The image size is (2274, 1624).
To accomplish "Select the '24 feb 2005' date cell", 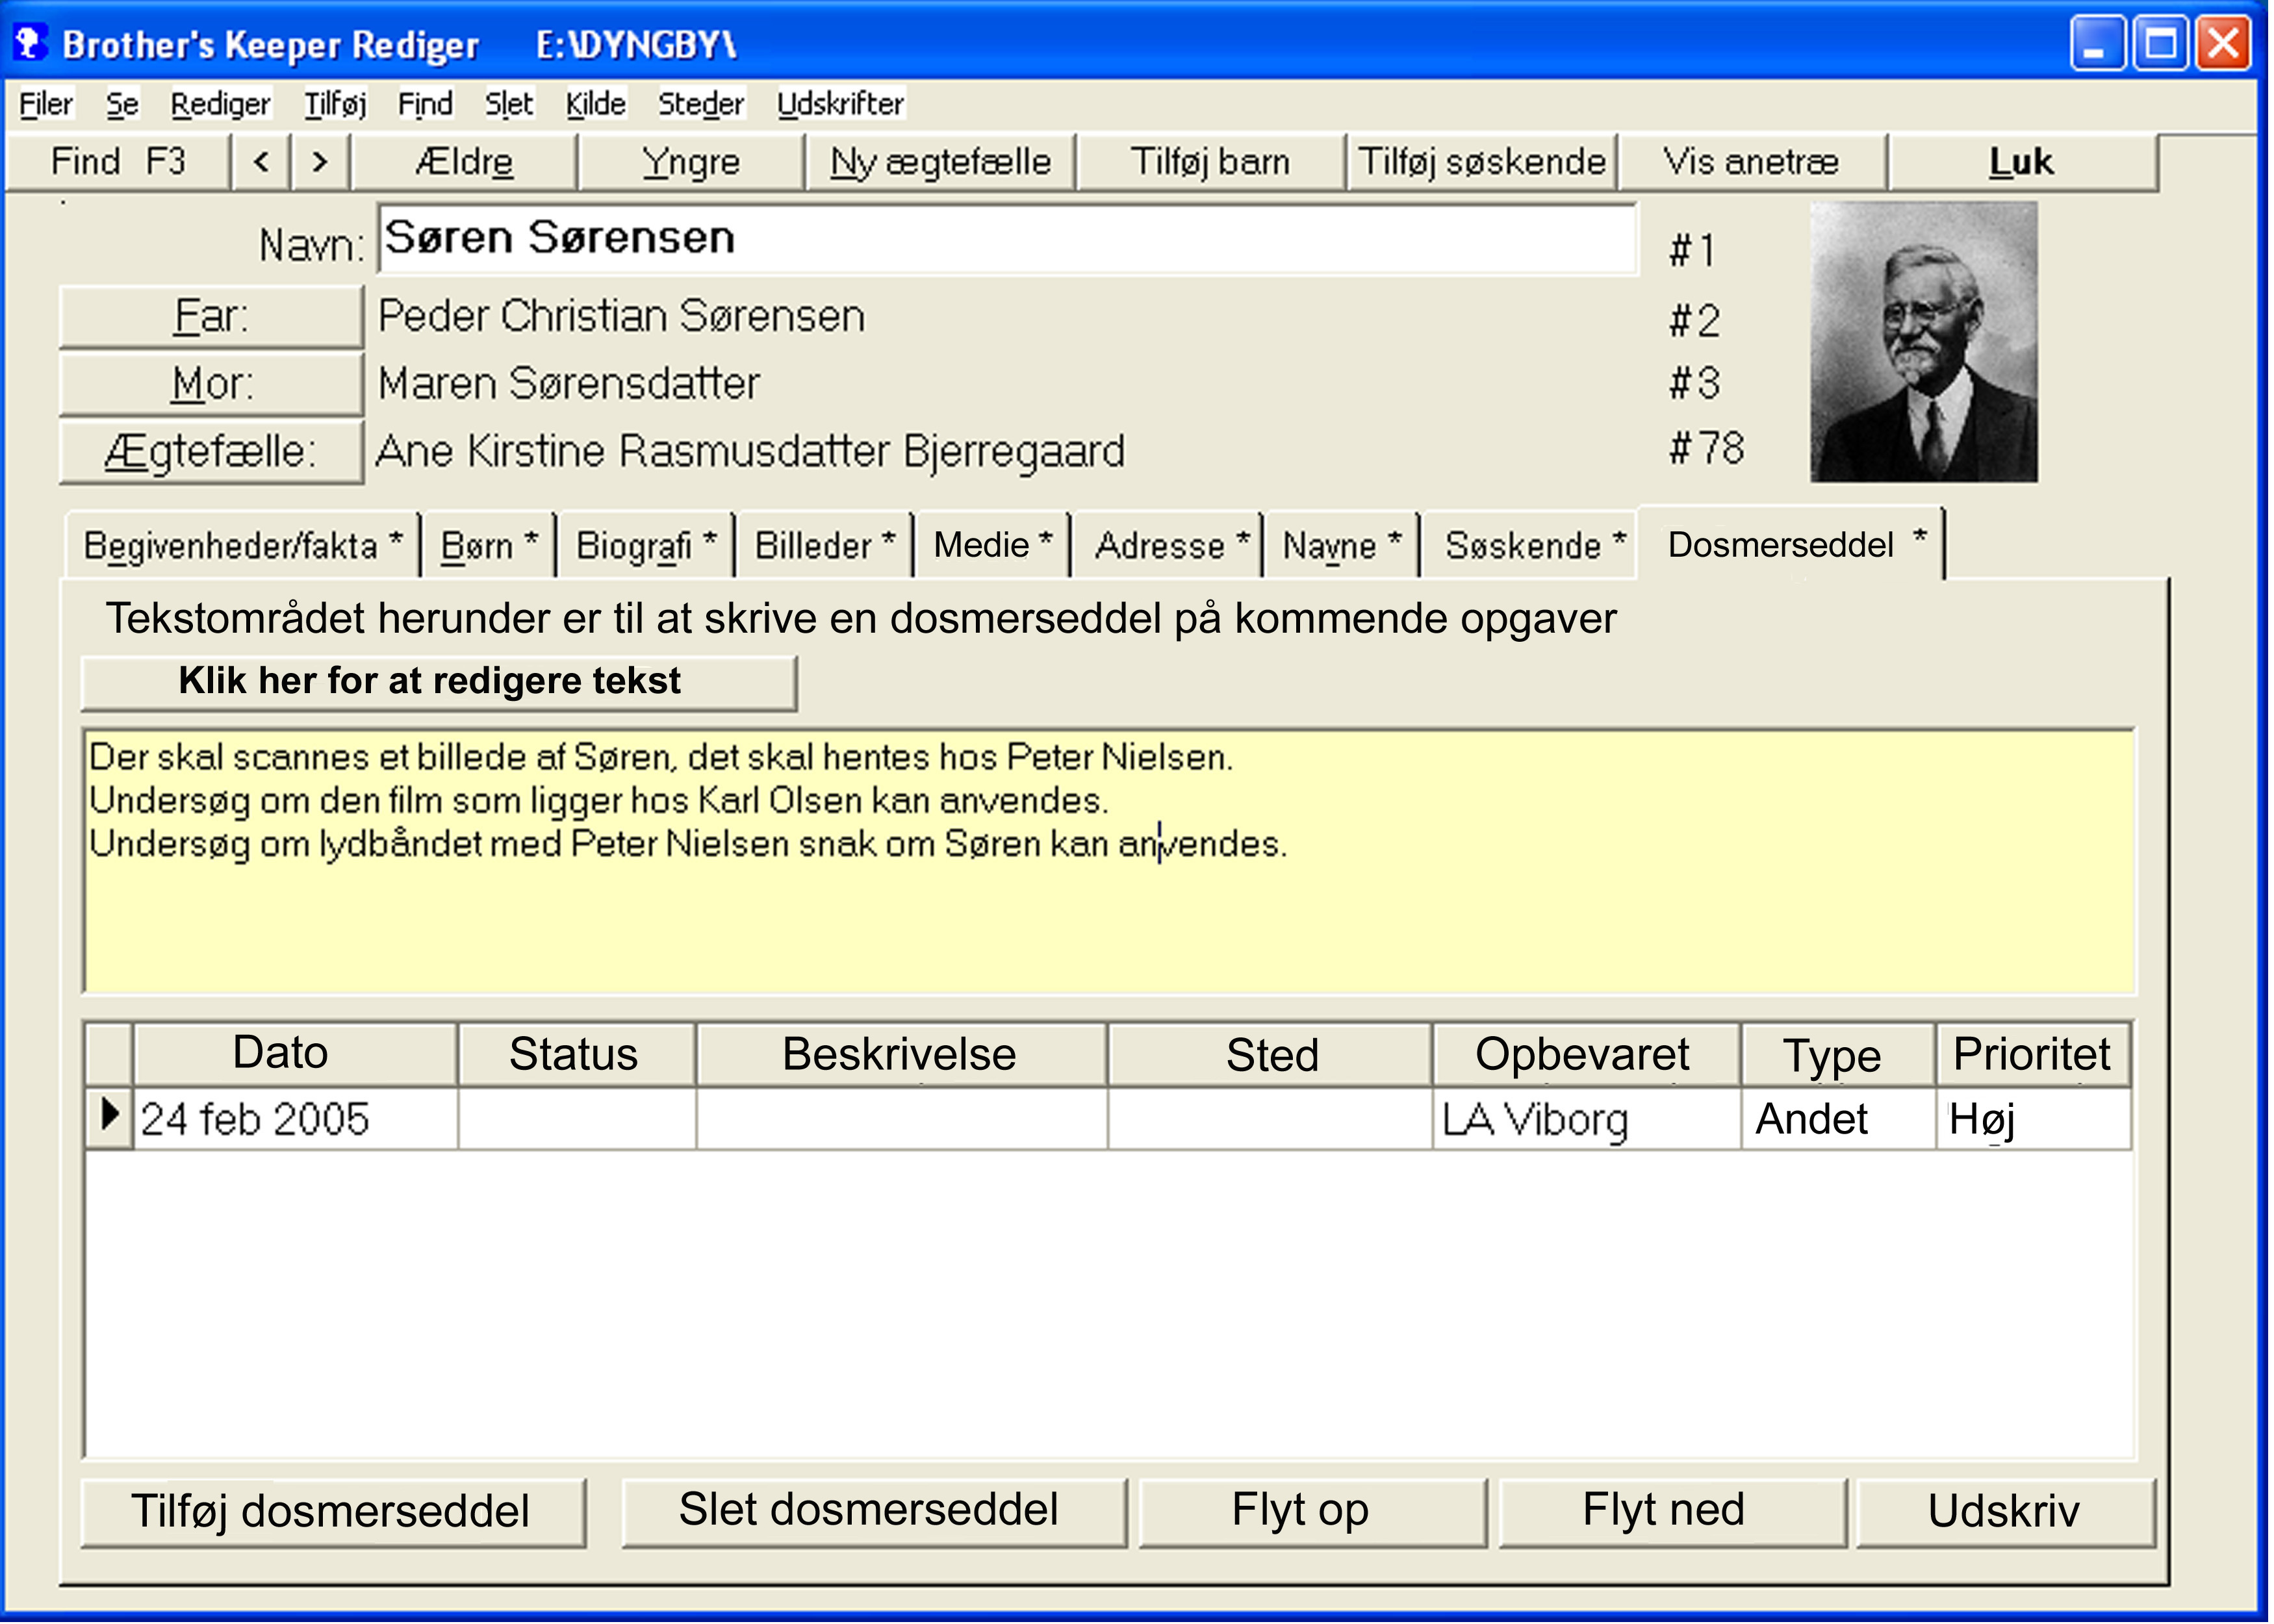I will [x=295, y=1118].
